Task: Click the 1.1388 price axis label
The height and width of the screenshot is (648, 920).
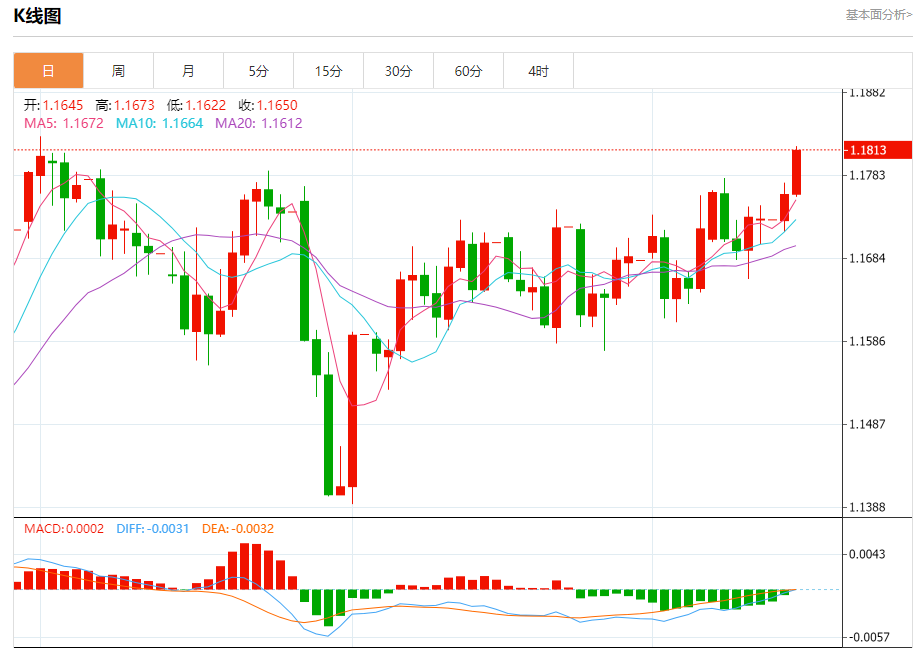Action: coord(867,507)
